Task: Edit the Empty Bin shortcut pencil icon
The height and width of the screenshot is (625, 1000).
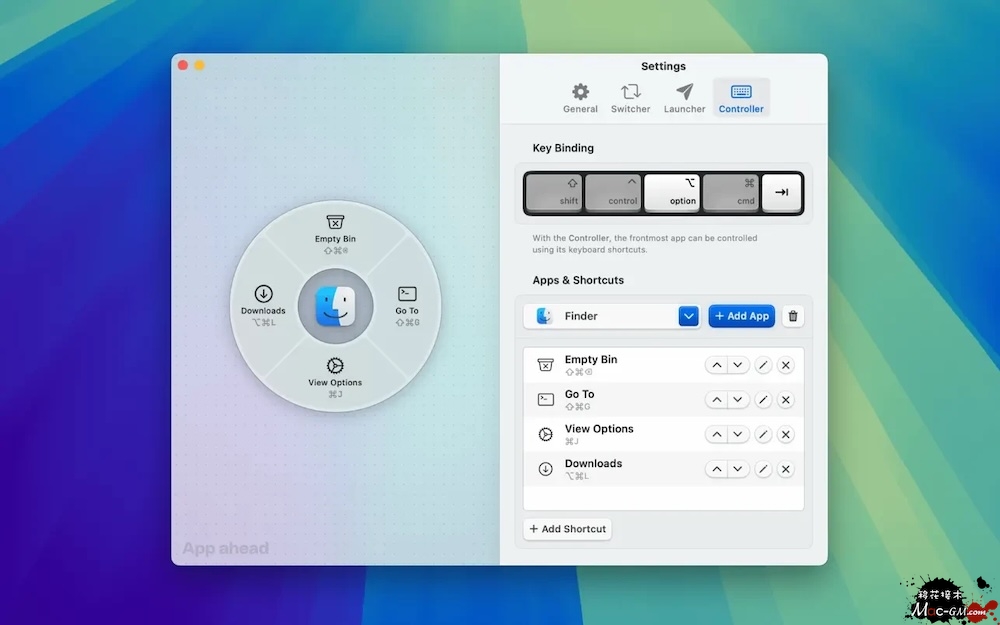Action: click(763, 365)
